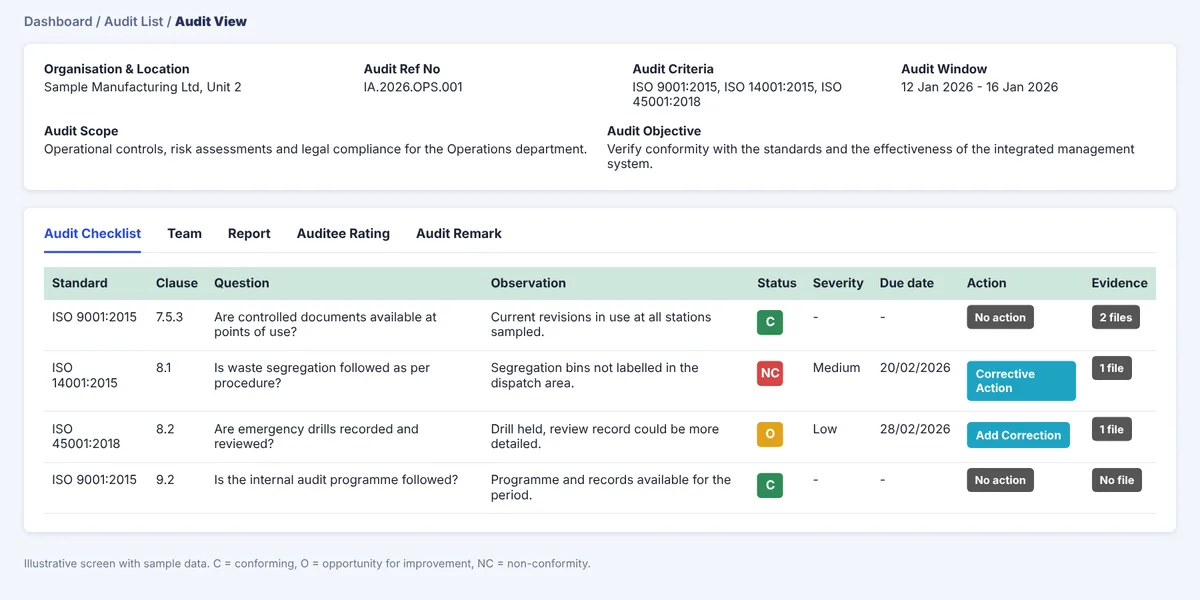The width and height of the screenshot is (1200, 600).
Task: Click the C status badge for clause 7.5.3
Action: coord(770,322)
